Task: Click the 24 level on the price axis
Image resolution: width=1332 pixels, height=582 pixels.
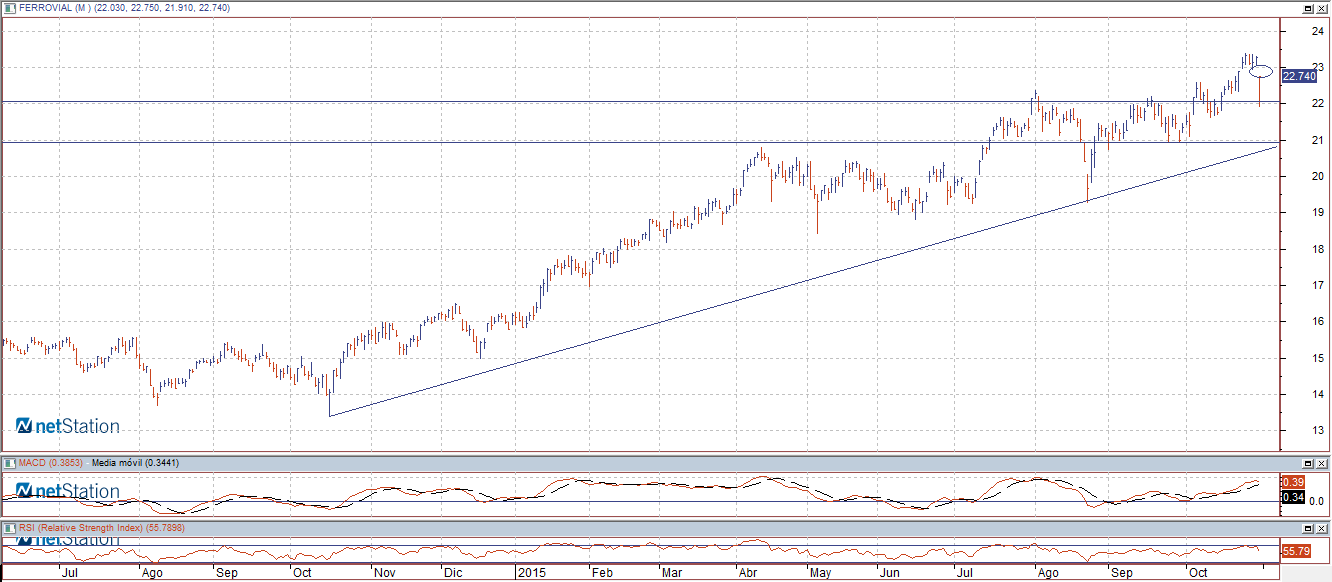Action: (1319, 31)
